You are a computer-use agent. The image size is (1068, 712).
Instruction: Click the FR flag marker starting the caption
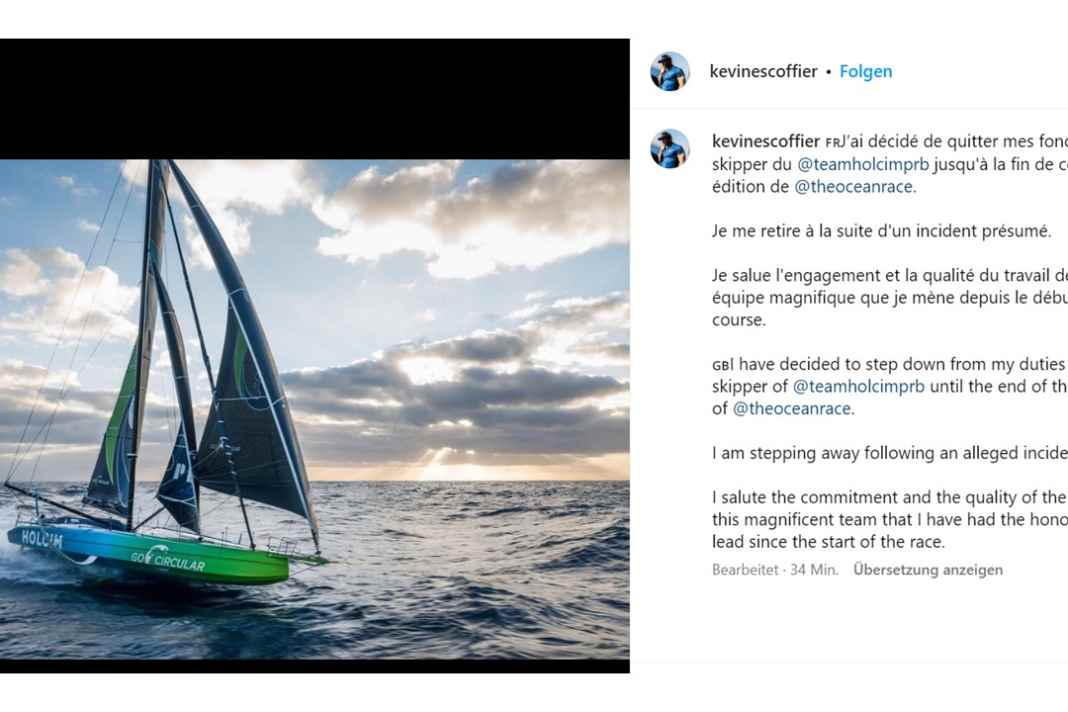pyautogui.click(x=832, y=142)
